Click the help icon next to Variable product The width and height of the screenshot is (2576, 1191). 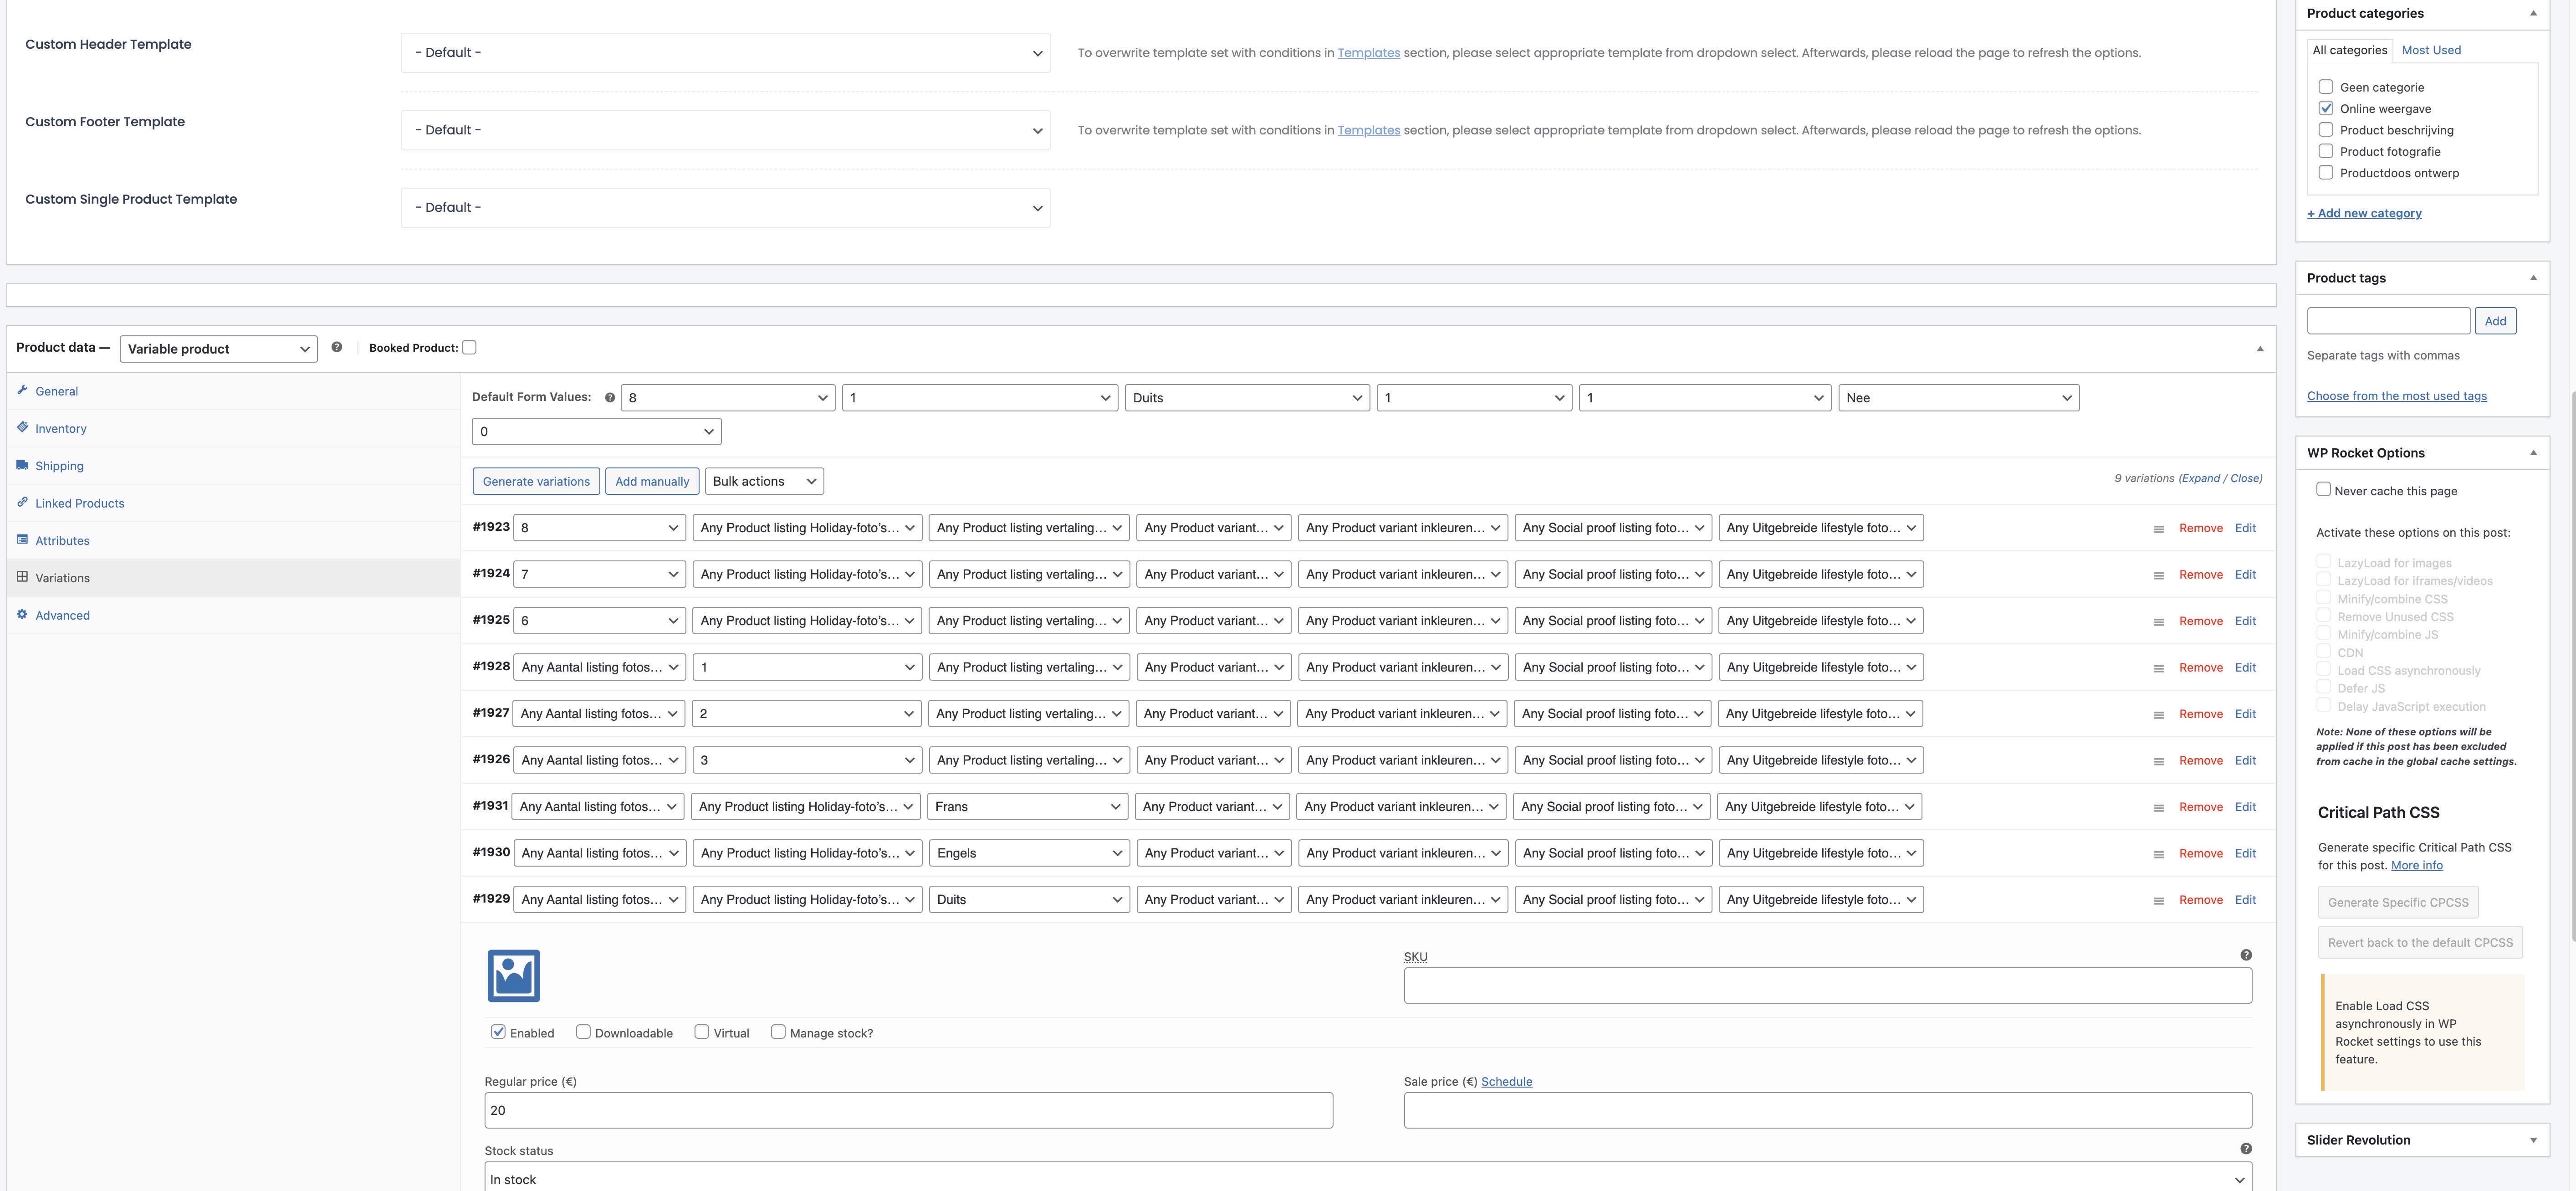336,347
